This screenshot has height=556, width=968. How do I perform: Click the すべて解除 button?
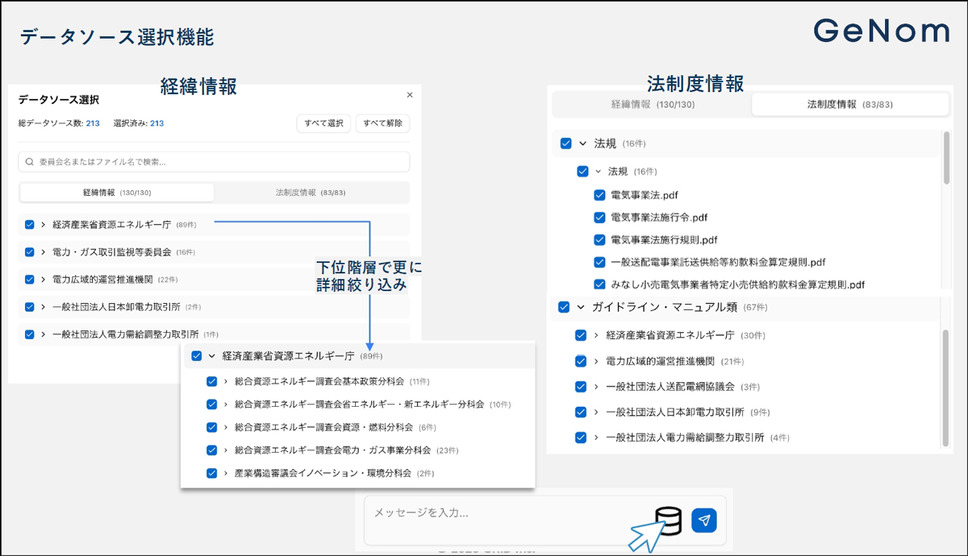click(382, 123)
